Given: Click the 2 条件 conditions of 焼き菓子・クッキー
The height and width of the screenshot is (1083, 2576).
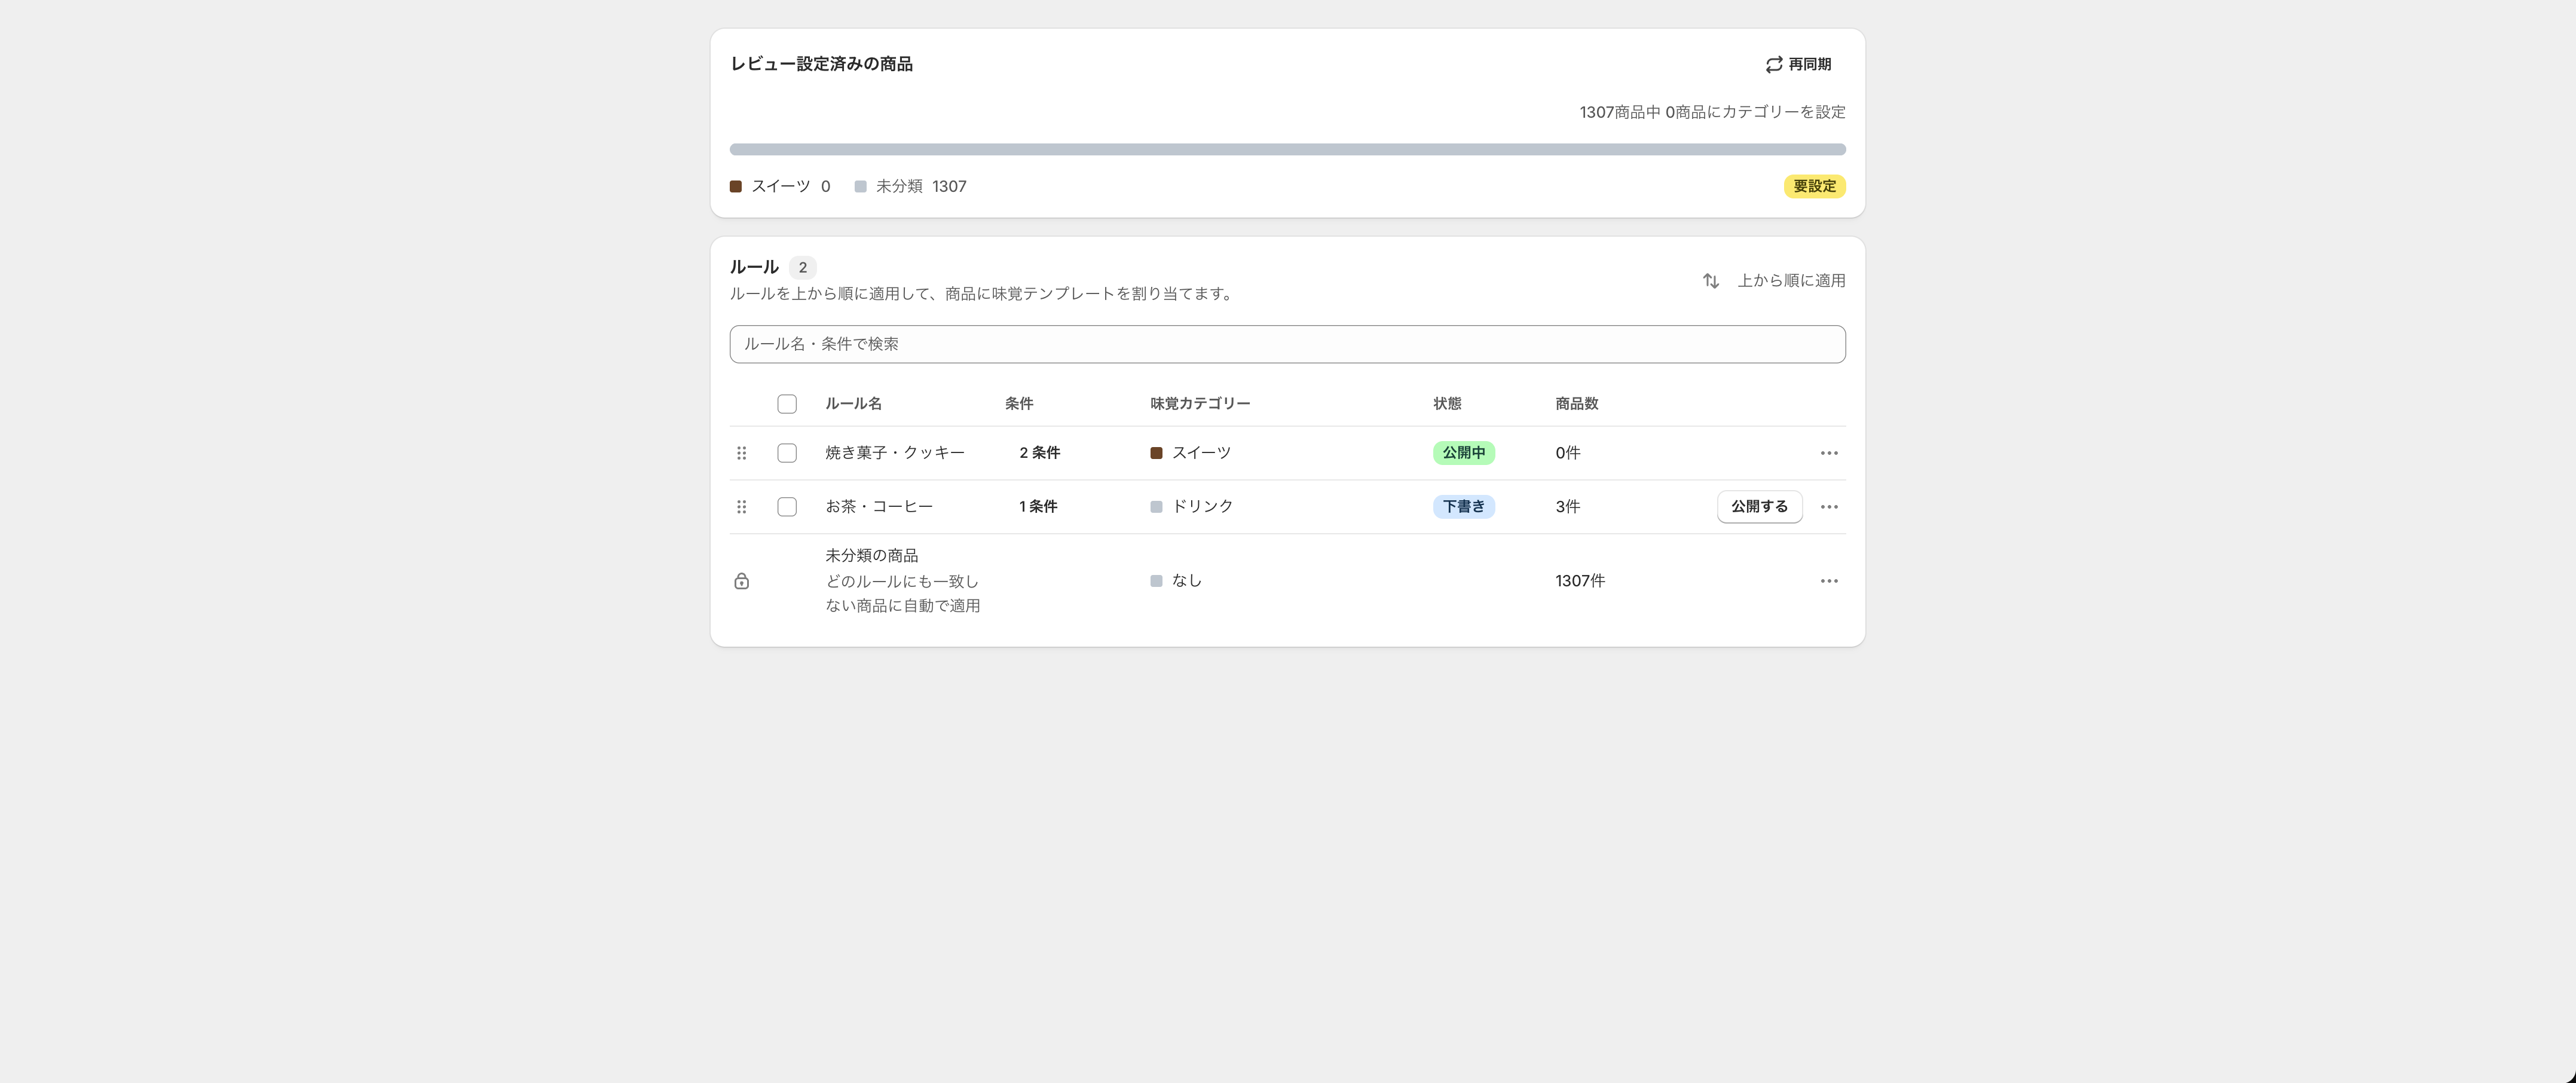Looking at the screenshot, I should 1039,453.
